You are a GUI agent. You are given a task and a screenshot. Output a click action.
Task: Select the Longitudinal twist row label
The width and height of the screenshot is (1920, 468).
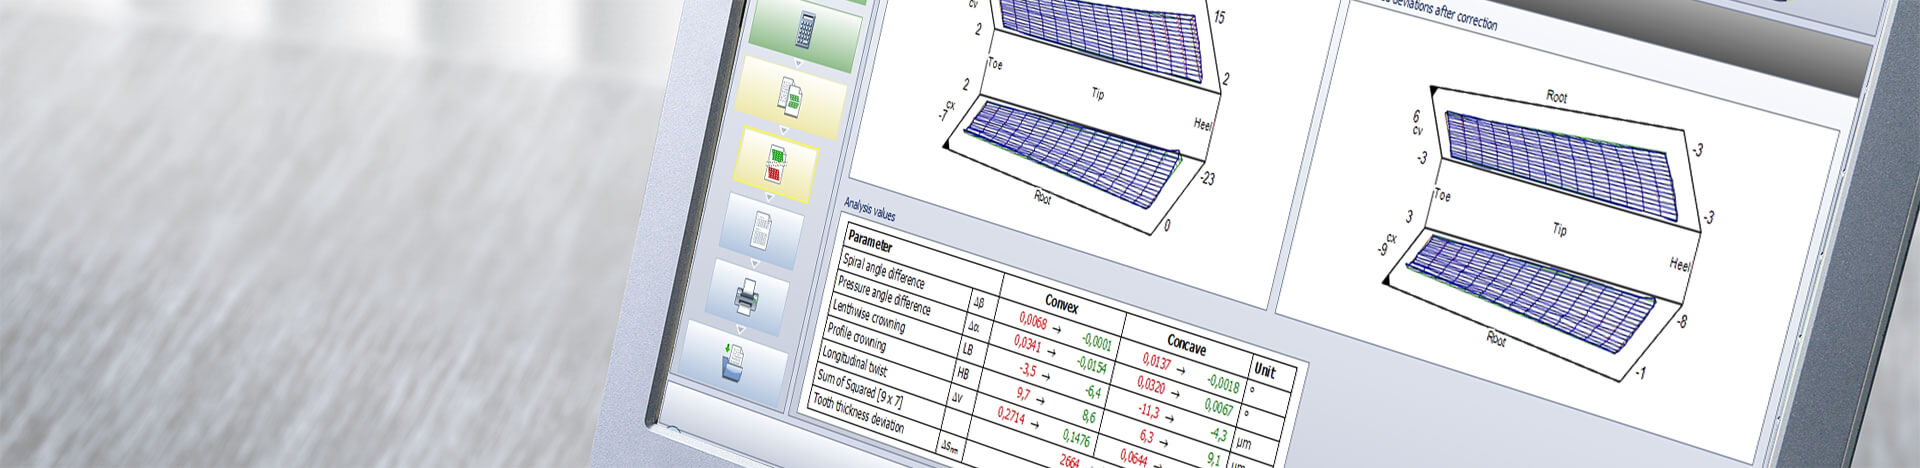click(854, 362)
